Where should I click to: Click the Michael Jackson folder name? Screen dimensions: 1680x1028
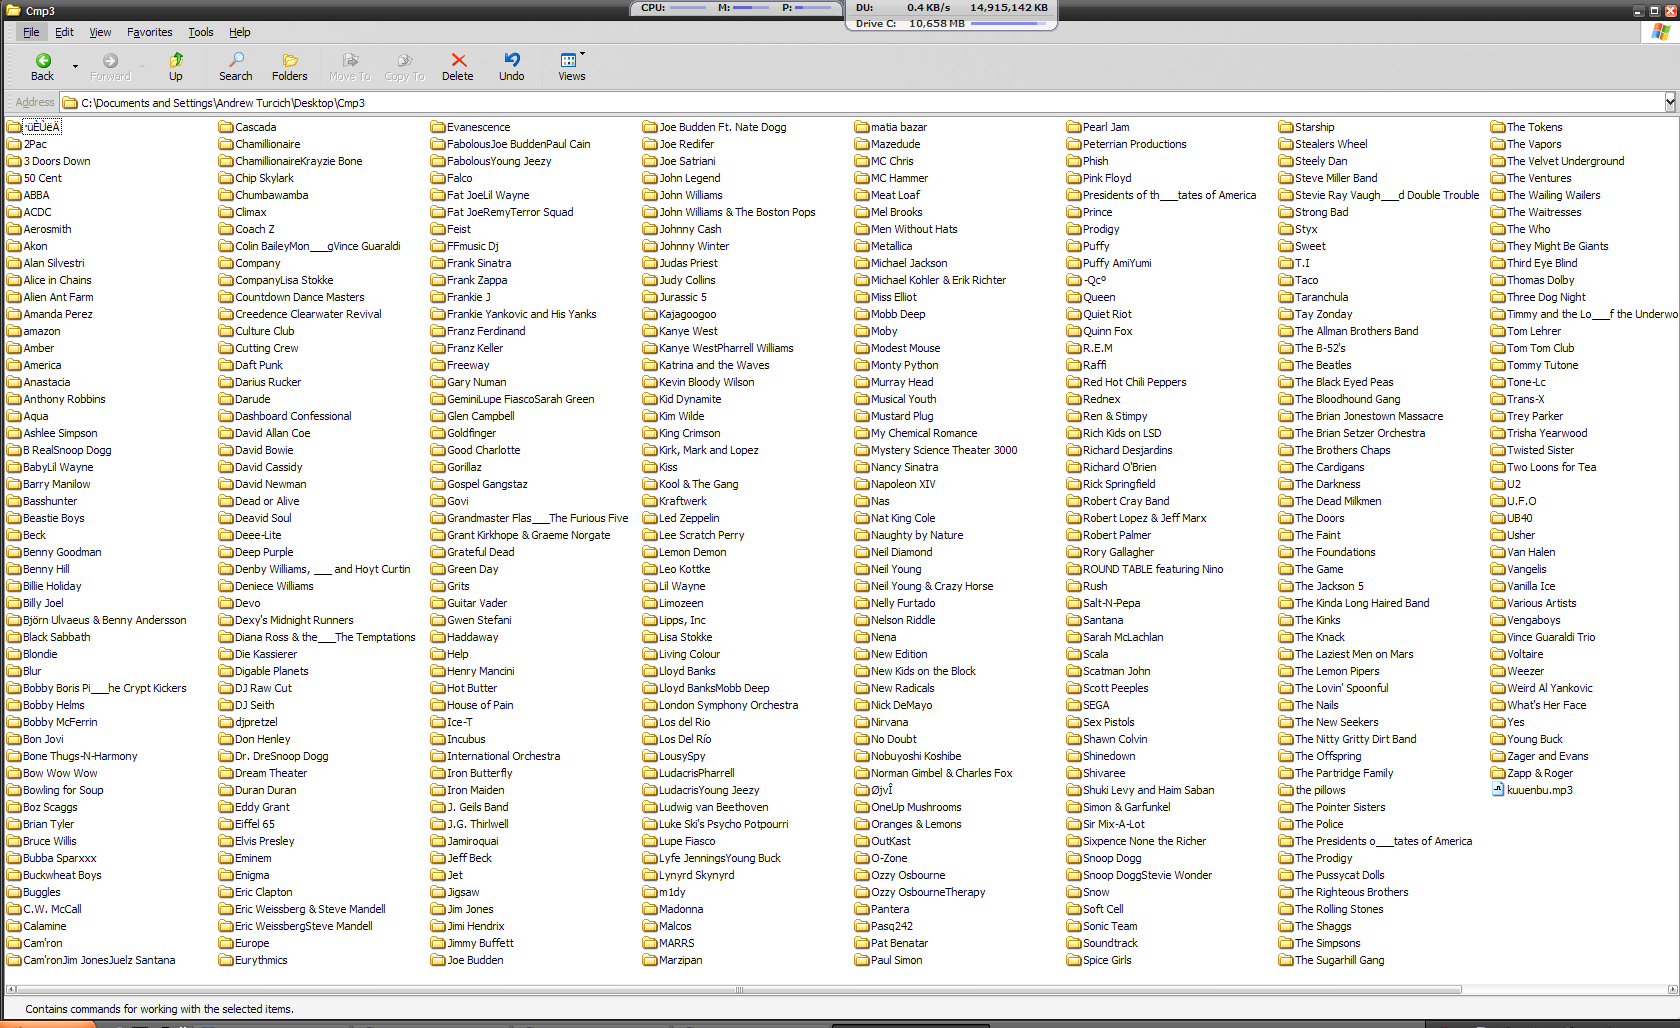(909, 263)
